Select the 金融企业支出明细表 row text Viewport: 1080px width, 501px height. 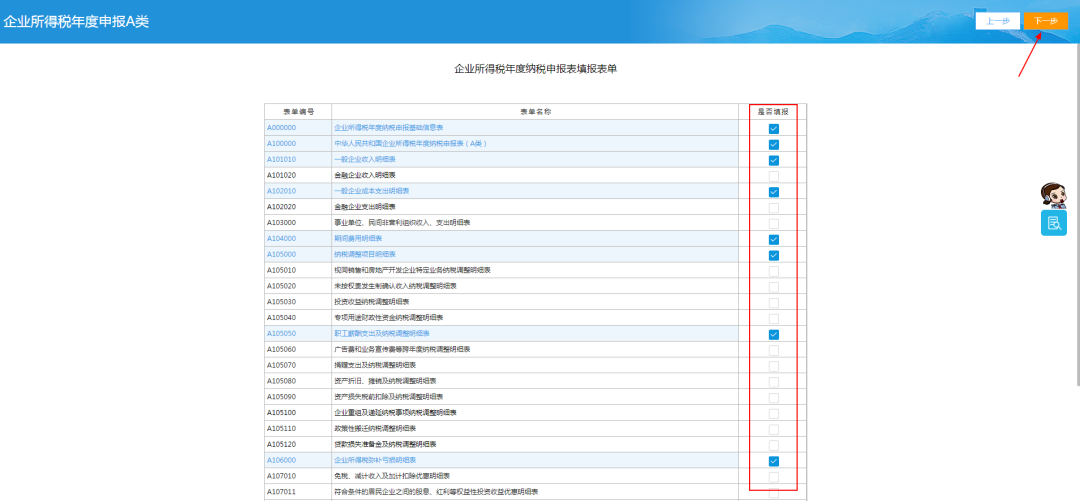364,207
